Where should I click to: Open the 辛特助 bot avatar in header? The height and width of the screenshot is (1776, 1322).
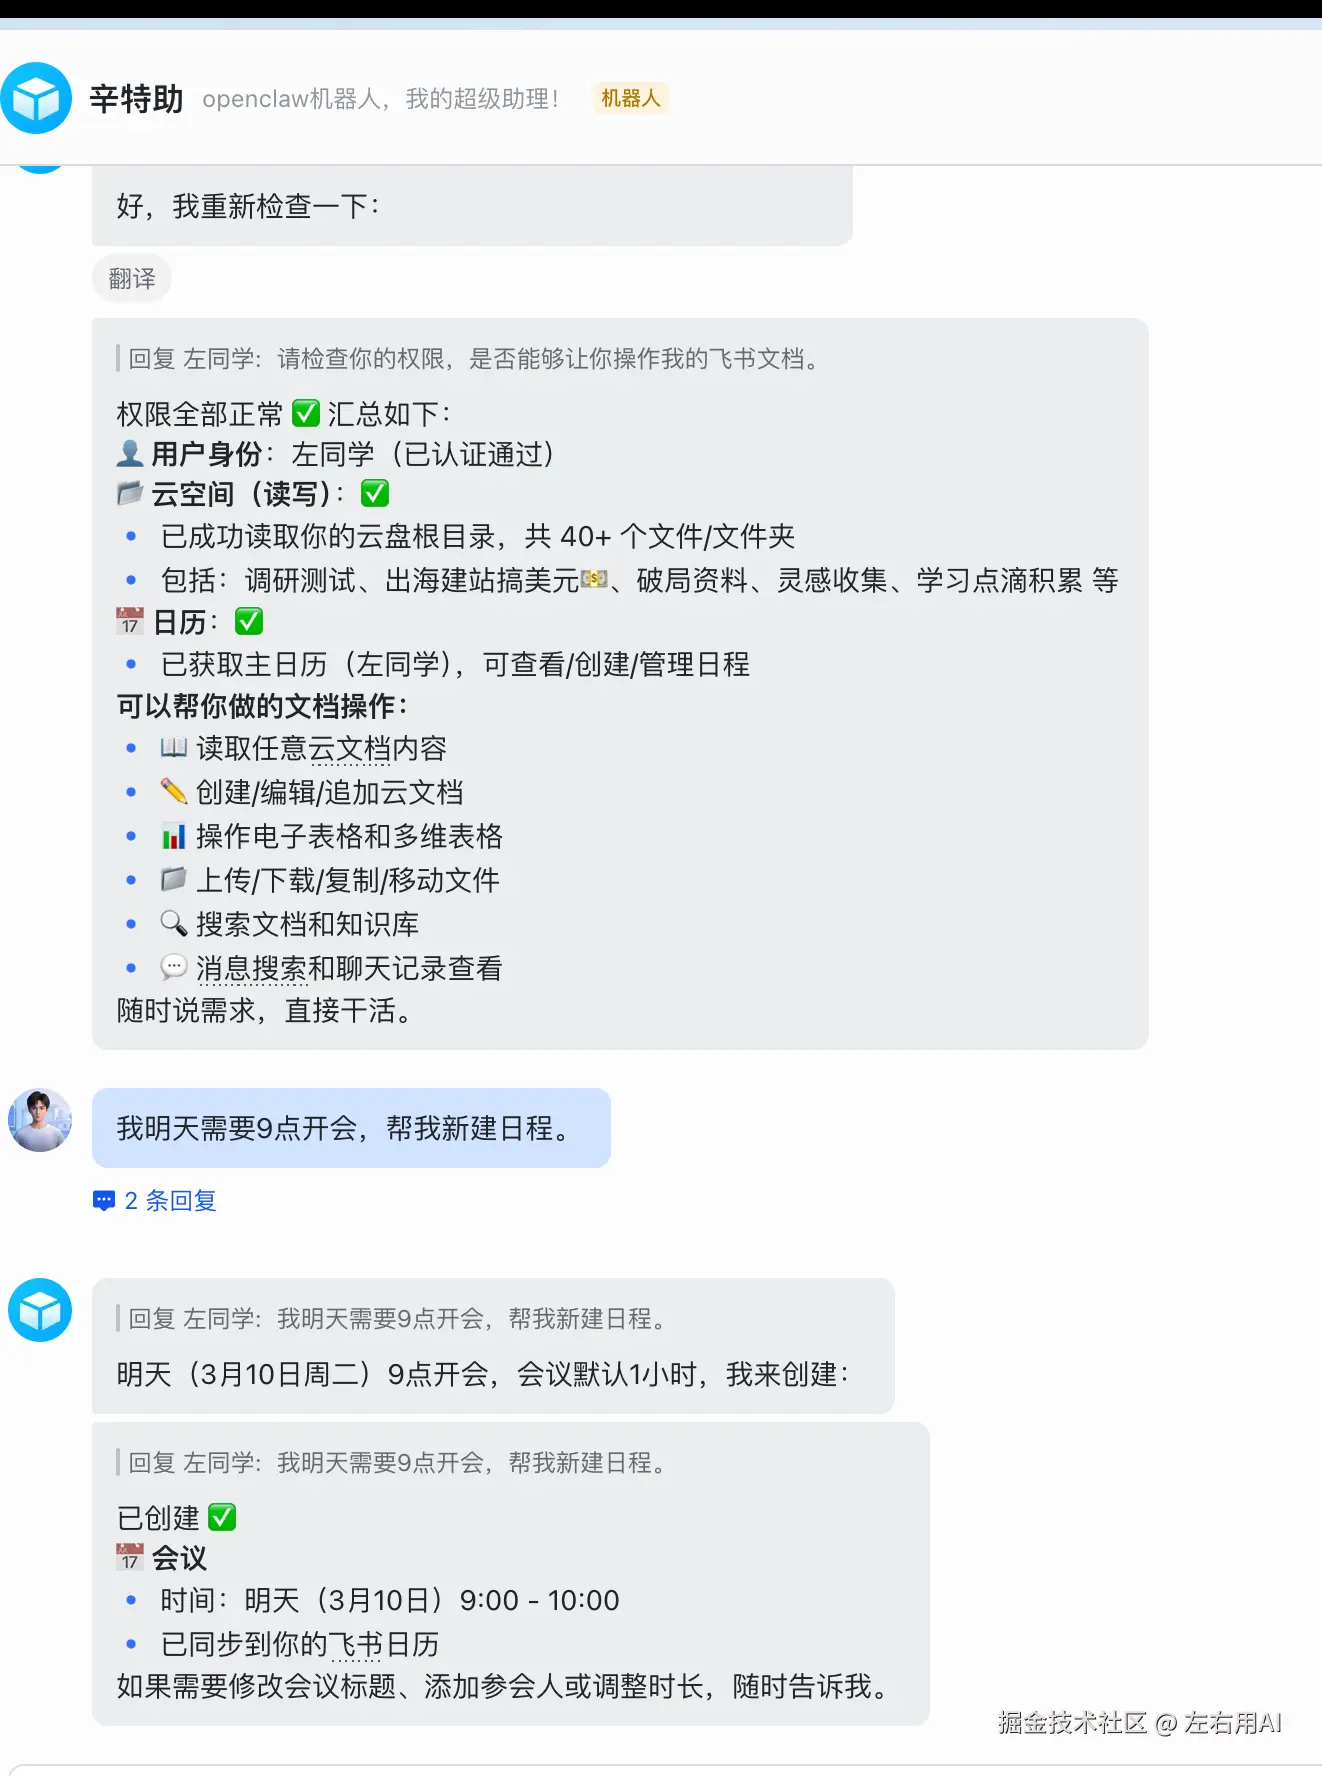tap(37, 98)
